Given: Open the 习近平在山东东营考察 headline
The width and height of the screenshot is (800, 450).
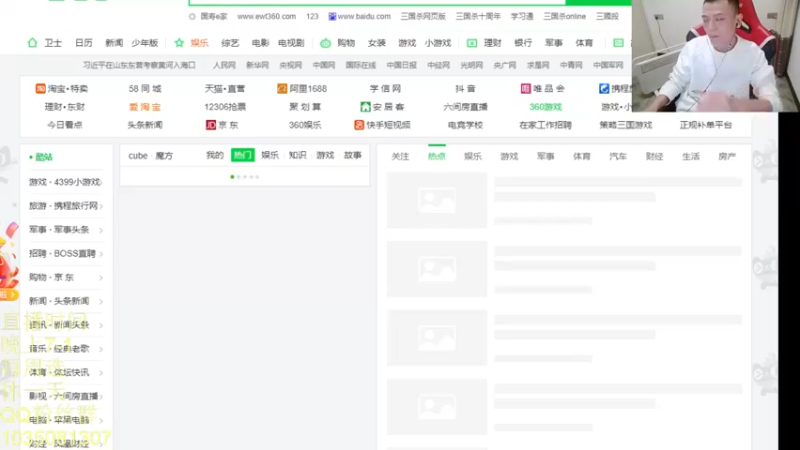Looking at the screenshot, I should (x=139, y=65).
